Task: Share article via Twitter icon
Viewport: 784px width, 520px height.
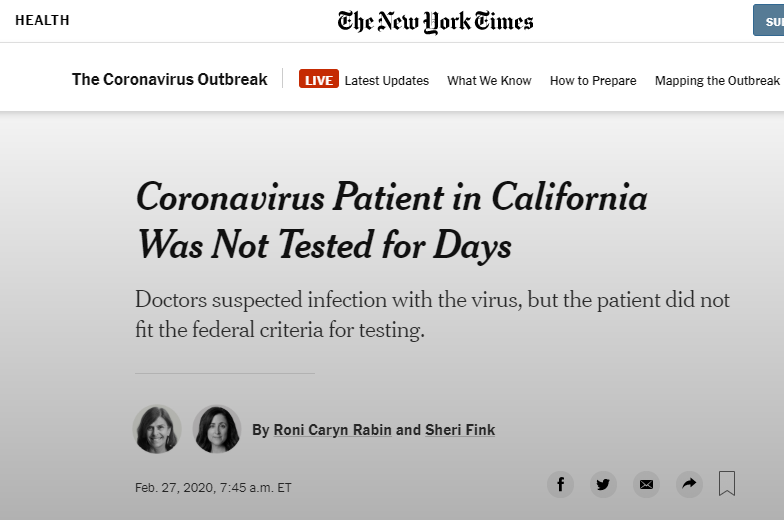Action: point(603,484)
